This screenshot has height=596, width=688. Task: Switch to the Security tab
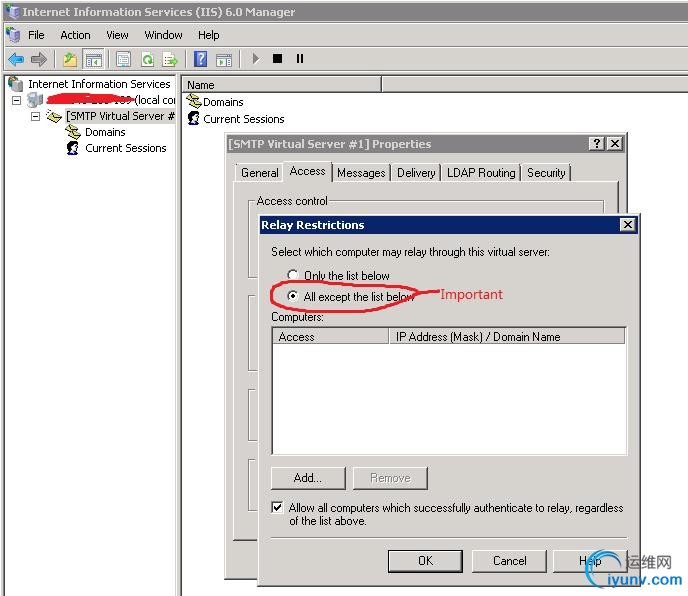546,173
